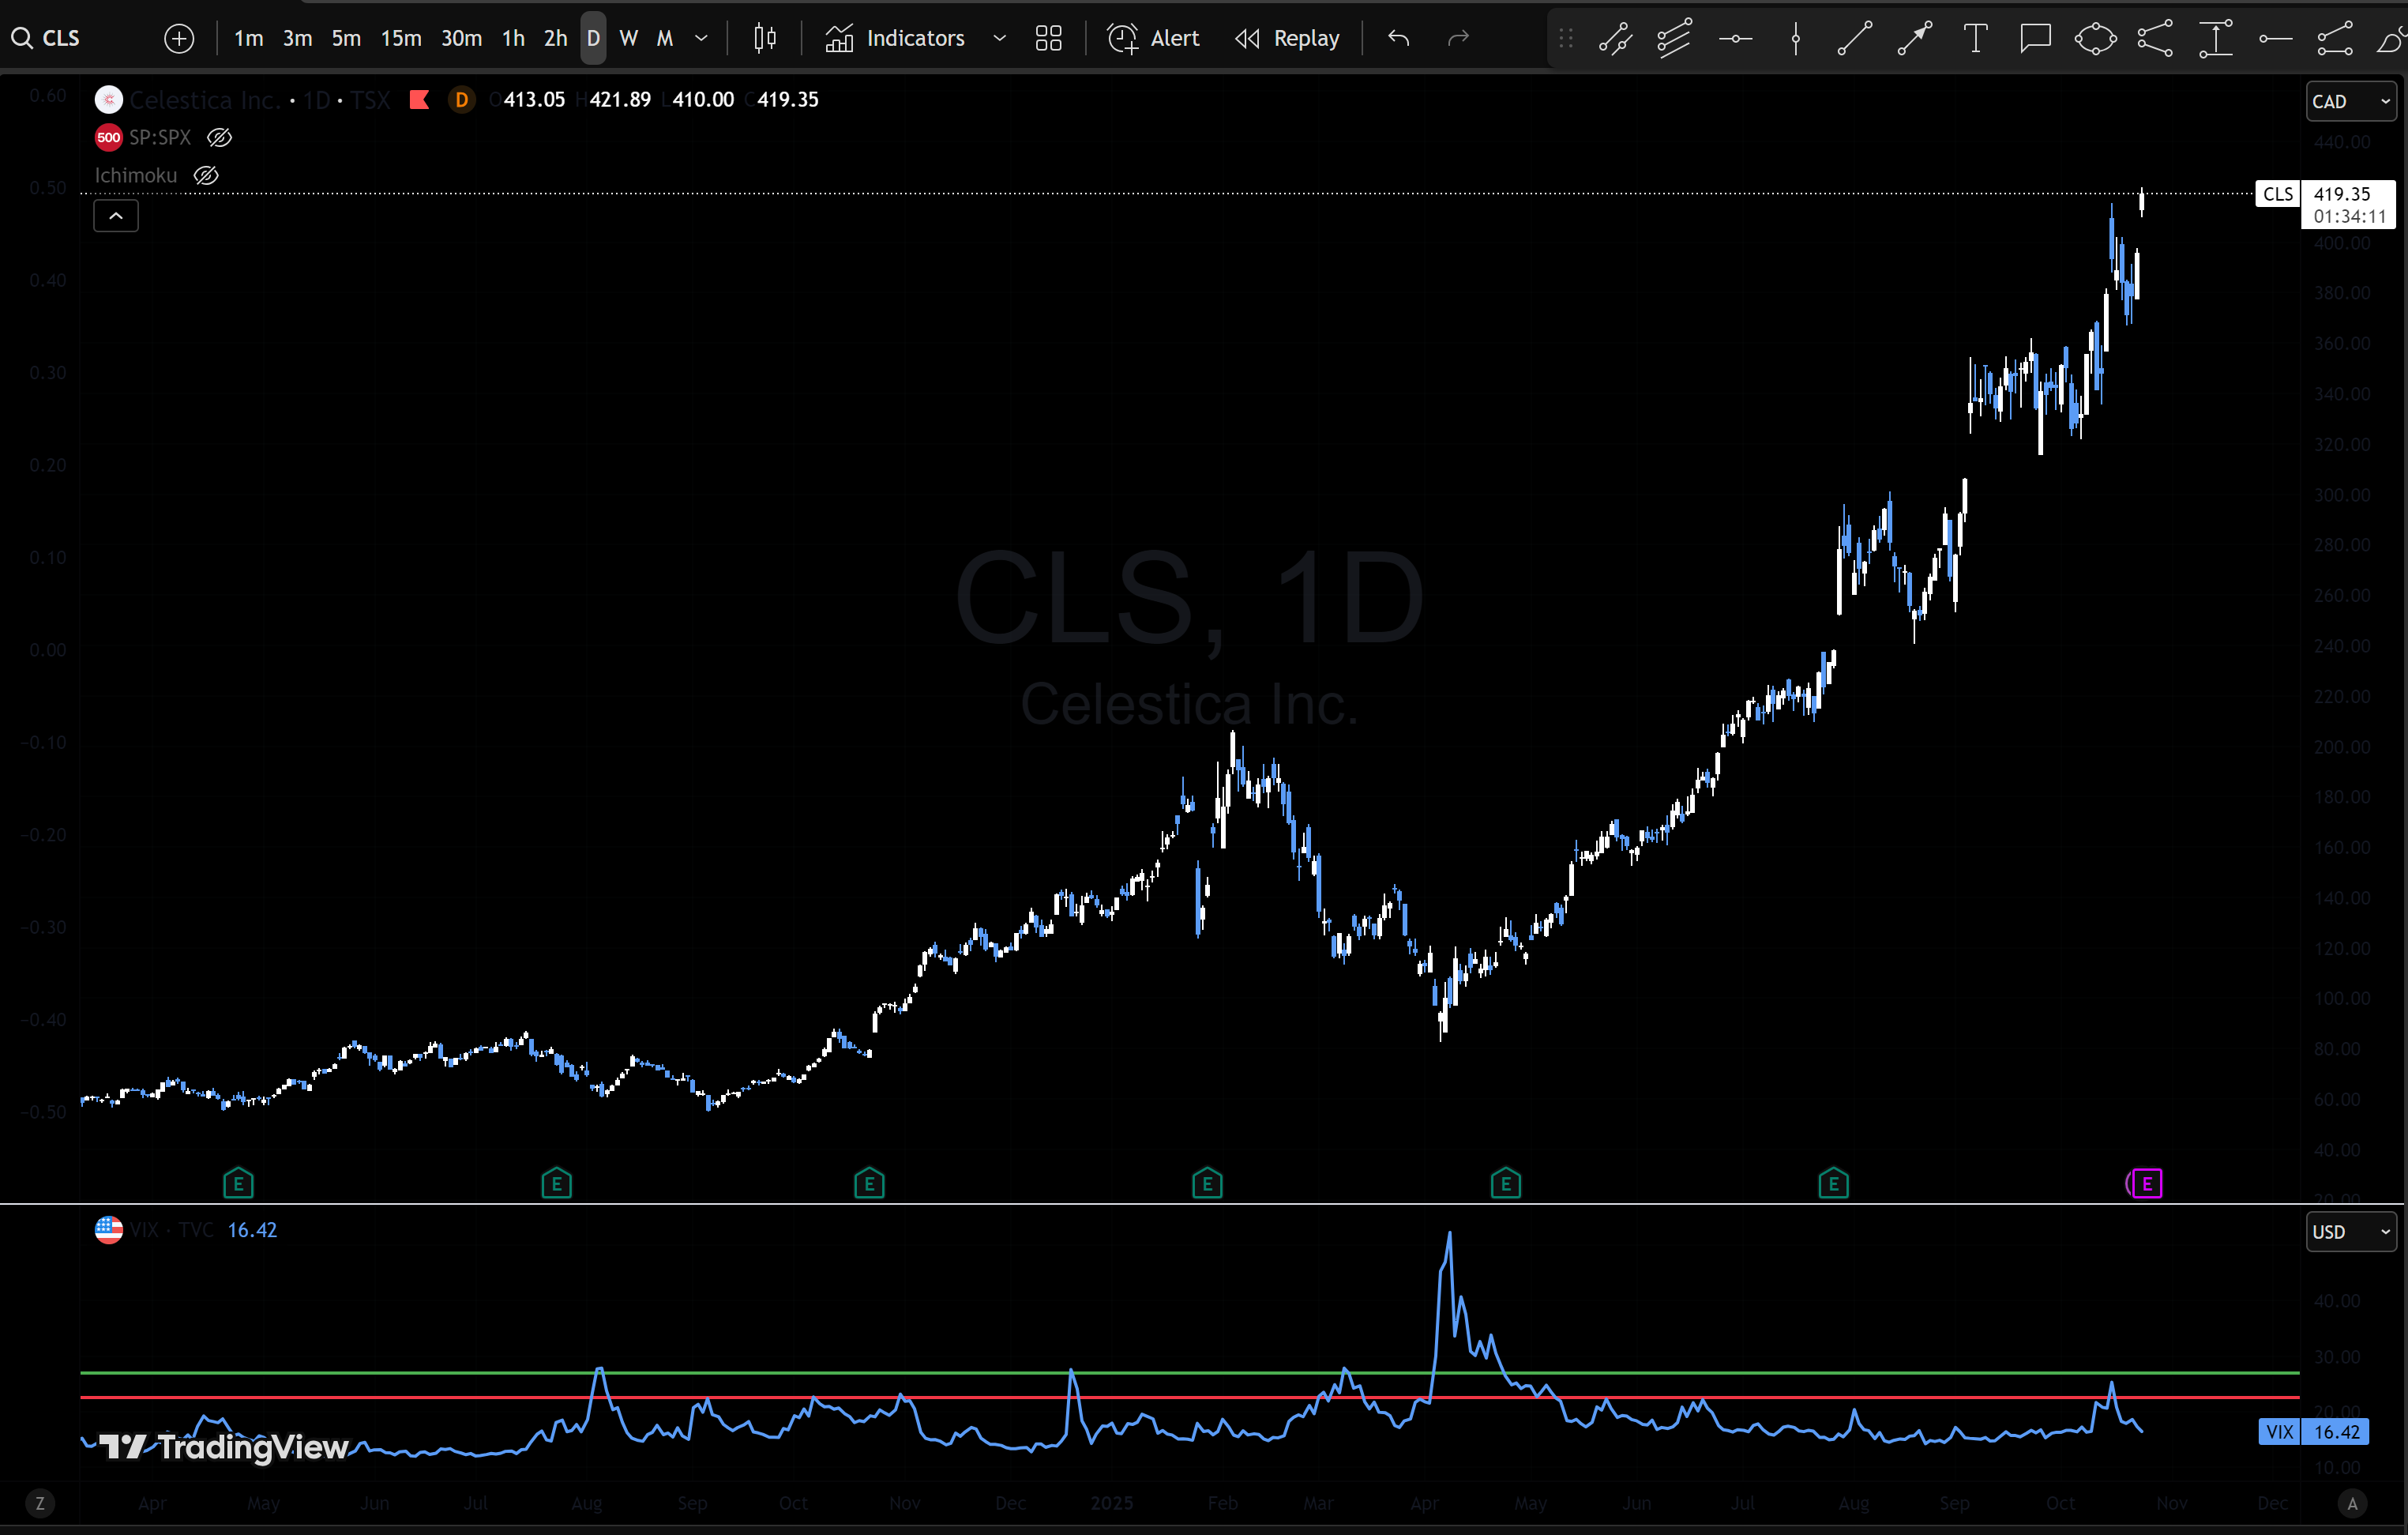This screenshot has height=1535, width=2408.
Task: Open the Indicators dialog
Action: [x=895, y=38]
